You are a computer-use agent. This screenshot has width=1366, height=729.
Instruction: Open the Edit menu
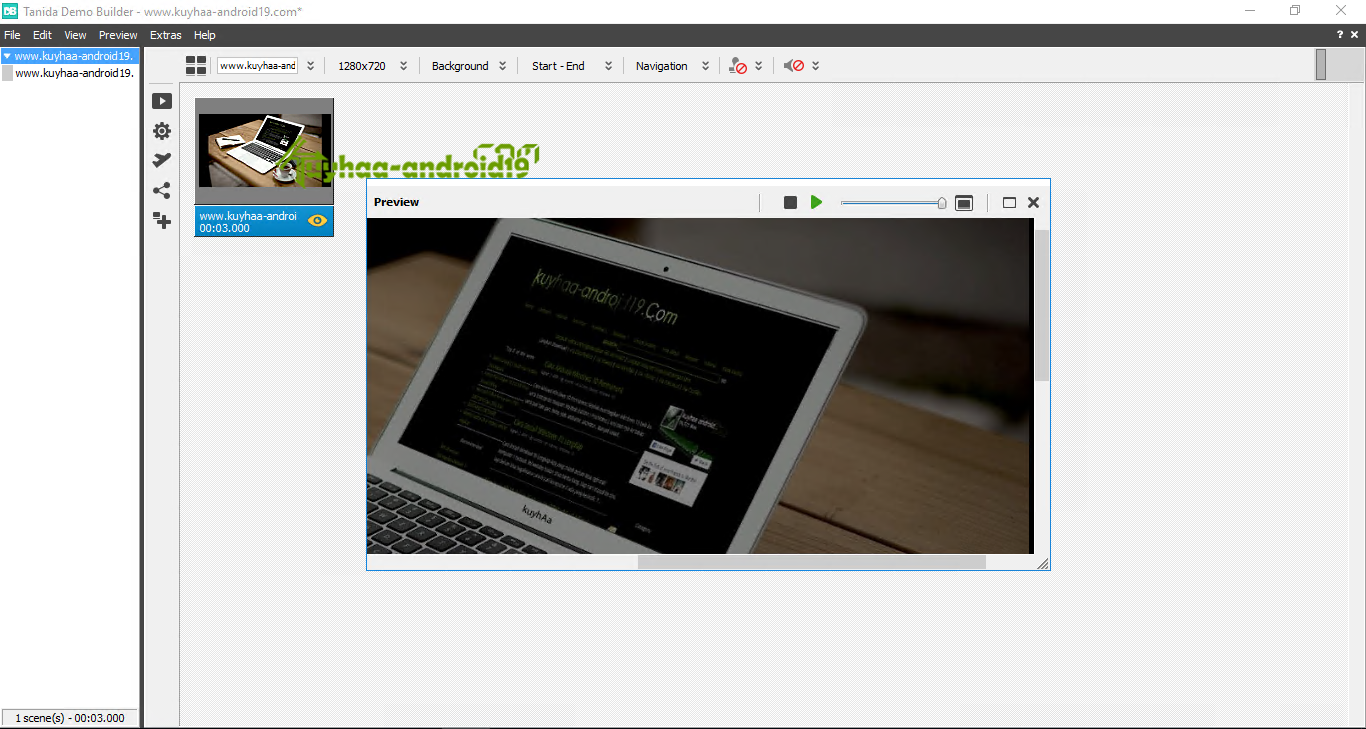[x=42, y=35]
